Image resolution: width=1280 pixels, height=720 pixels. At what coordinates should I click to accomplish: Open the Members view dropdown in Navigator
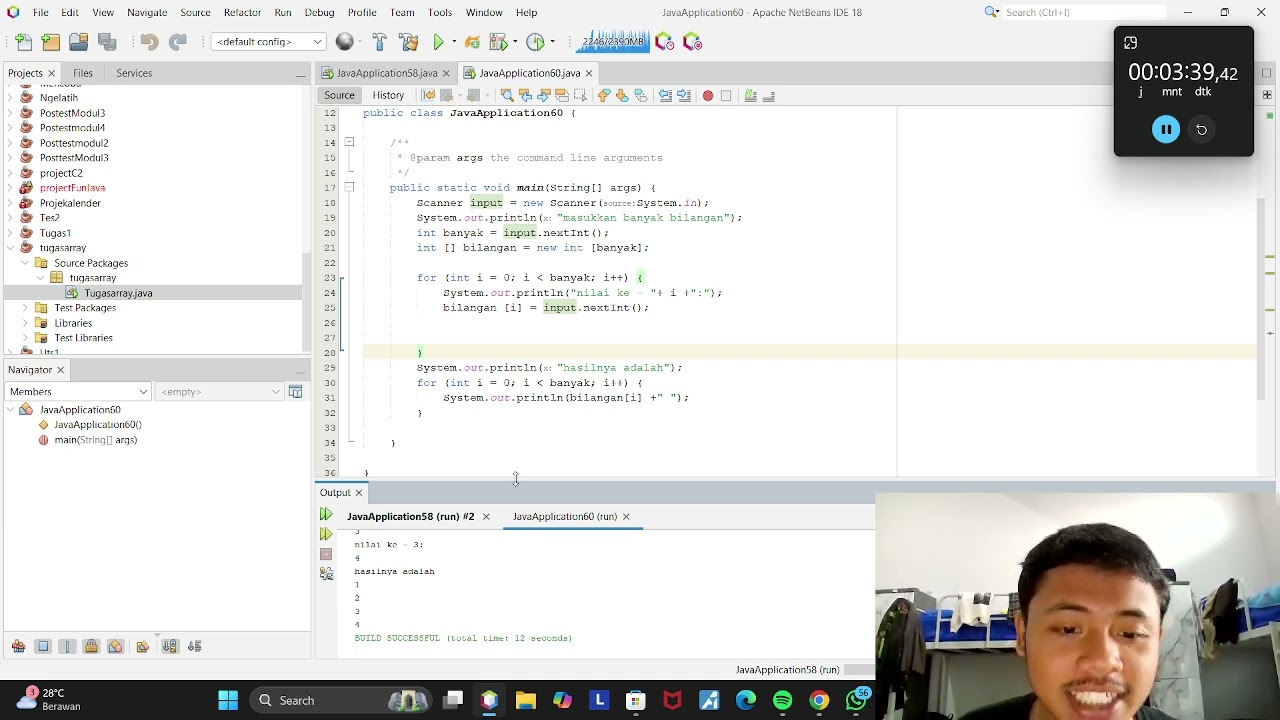pyautogui.click(x=78, y=392)
